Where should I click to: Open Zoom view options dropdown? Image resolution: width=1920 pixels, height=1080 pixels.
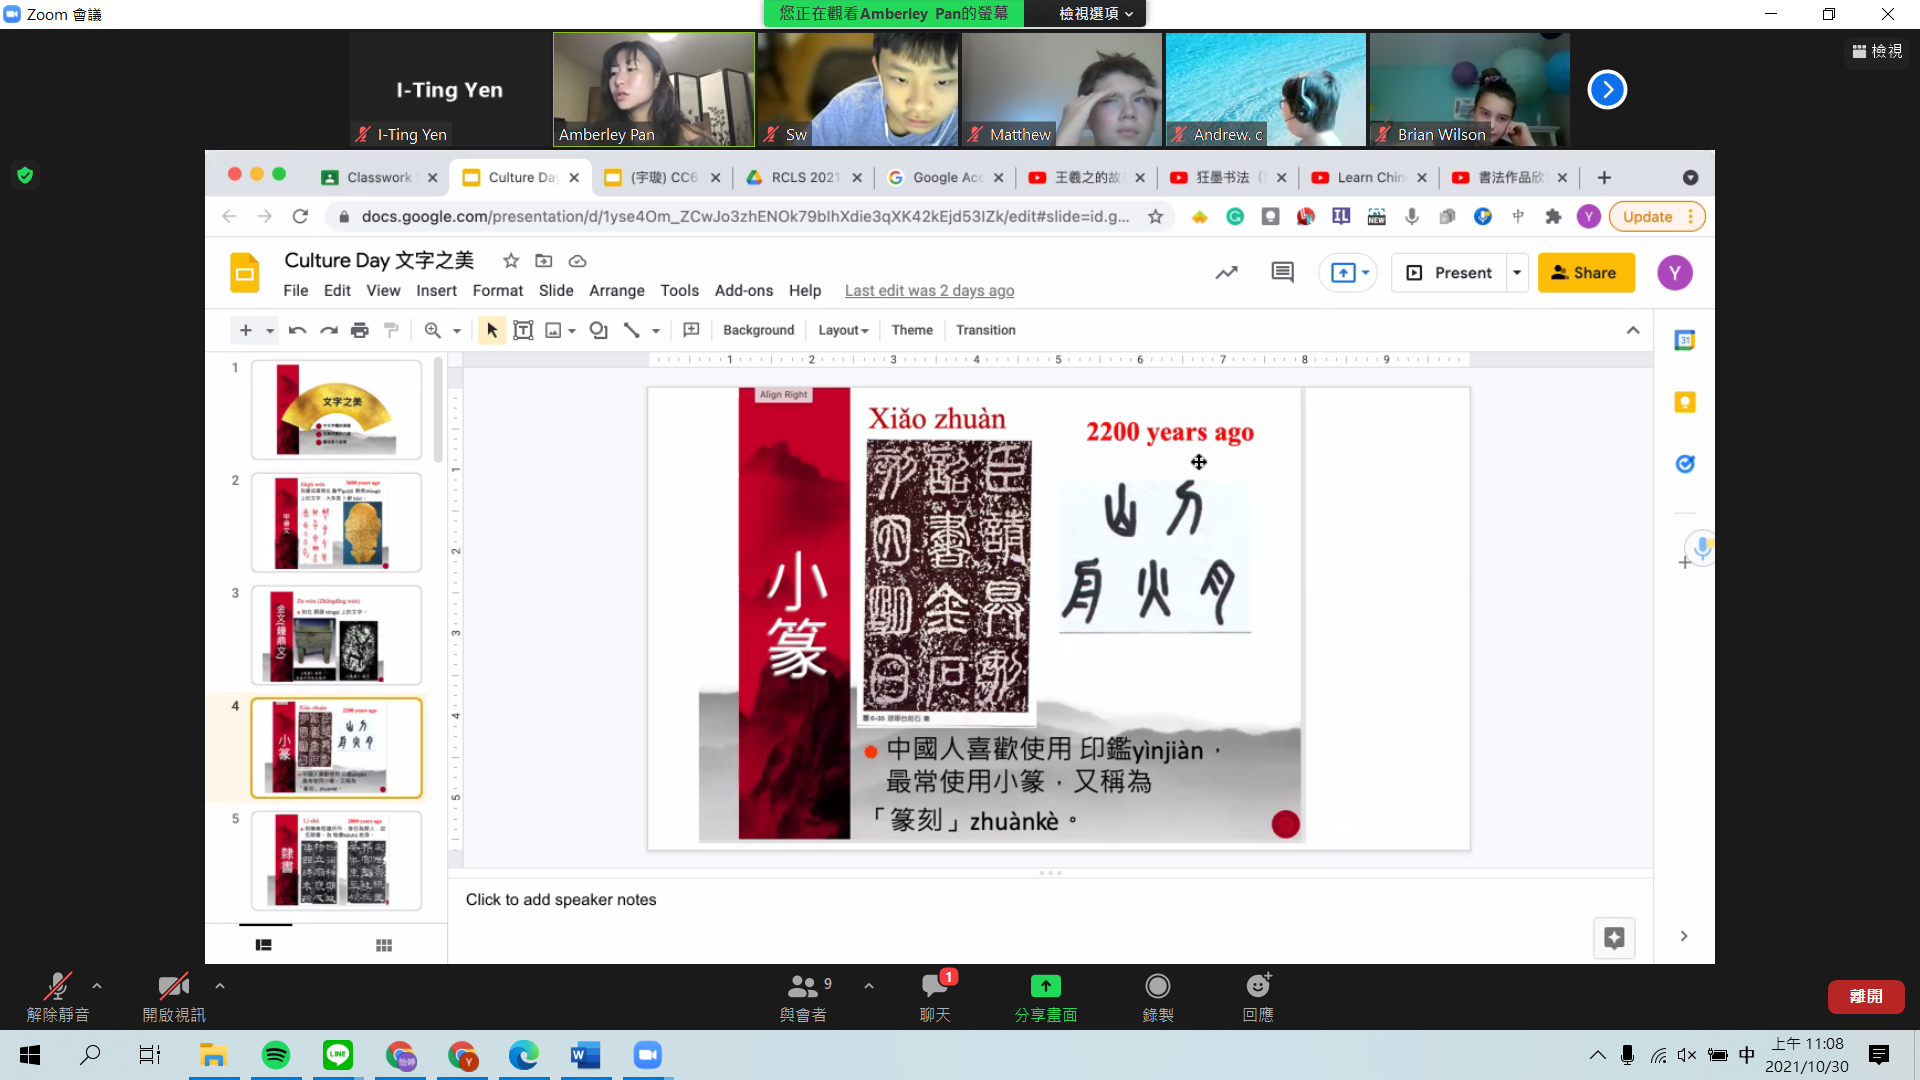click(1096, 13)
